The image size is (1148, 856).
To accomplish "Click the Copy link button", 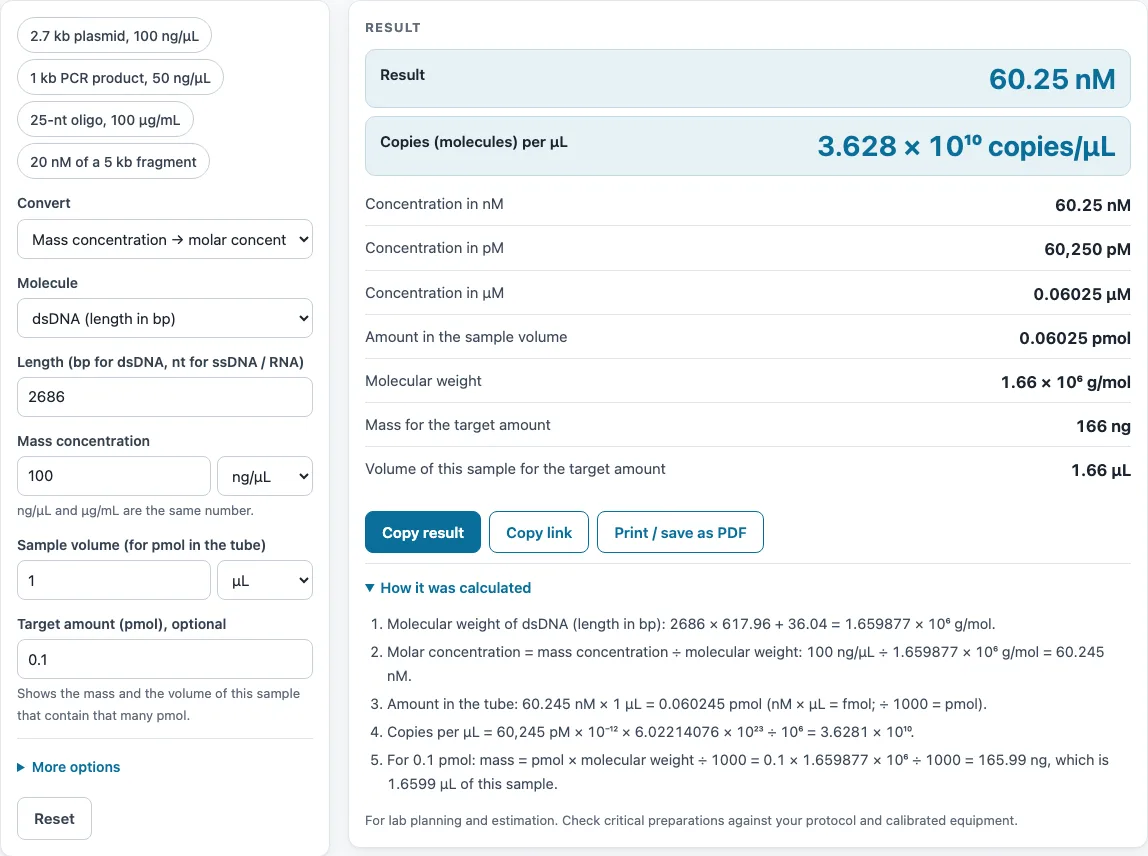I will pos(539,532).
